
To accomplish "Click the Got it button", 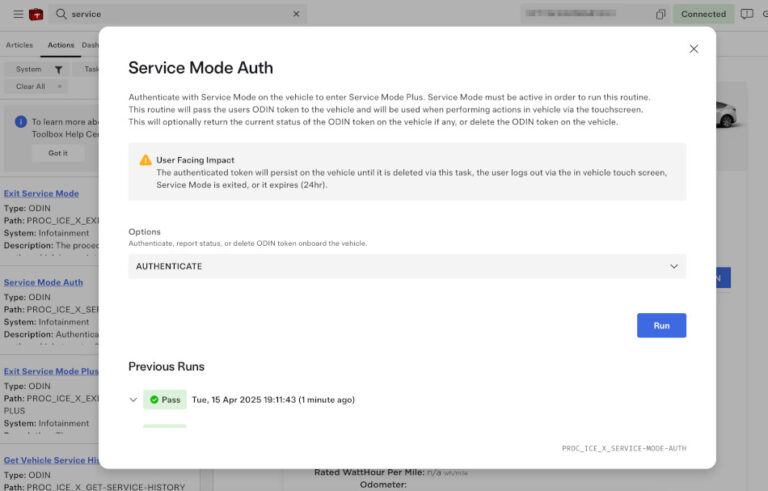I will (58, 153).
